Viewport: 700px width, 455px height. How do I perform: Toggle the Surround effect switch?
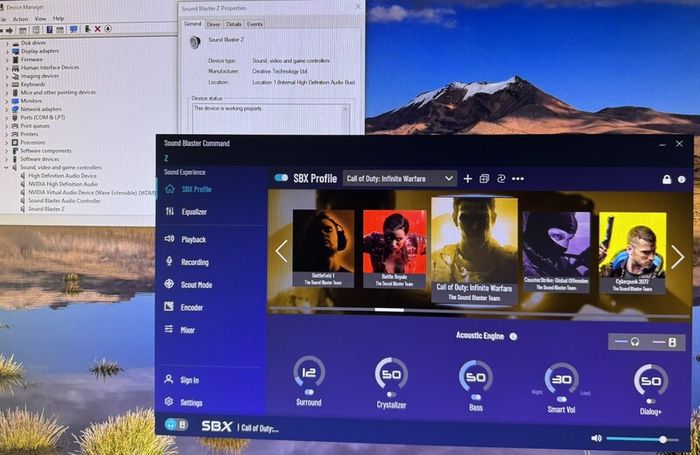[x=309, y=392]
